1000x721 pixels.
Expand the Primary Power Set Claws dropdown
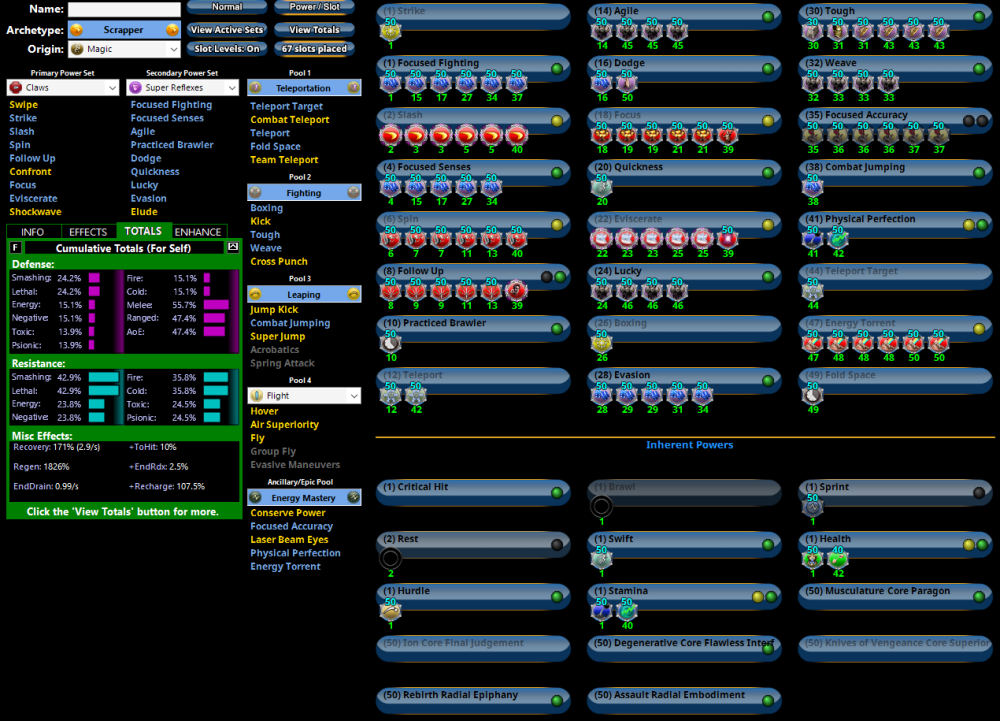62,88
